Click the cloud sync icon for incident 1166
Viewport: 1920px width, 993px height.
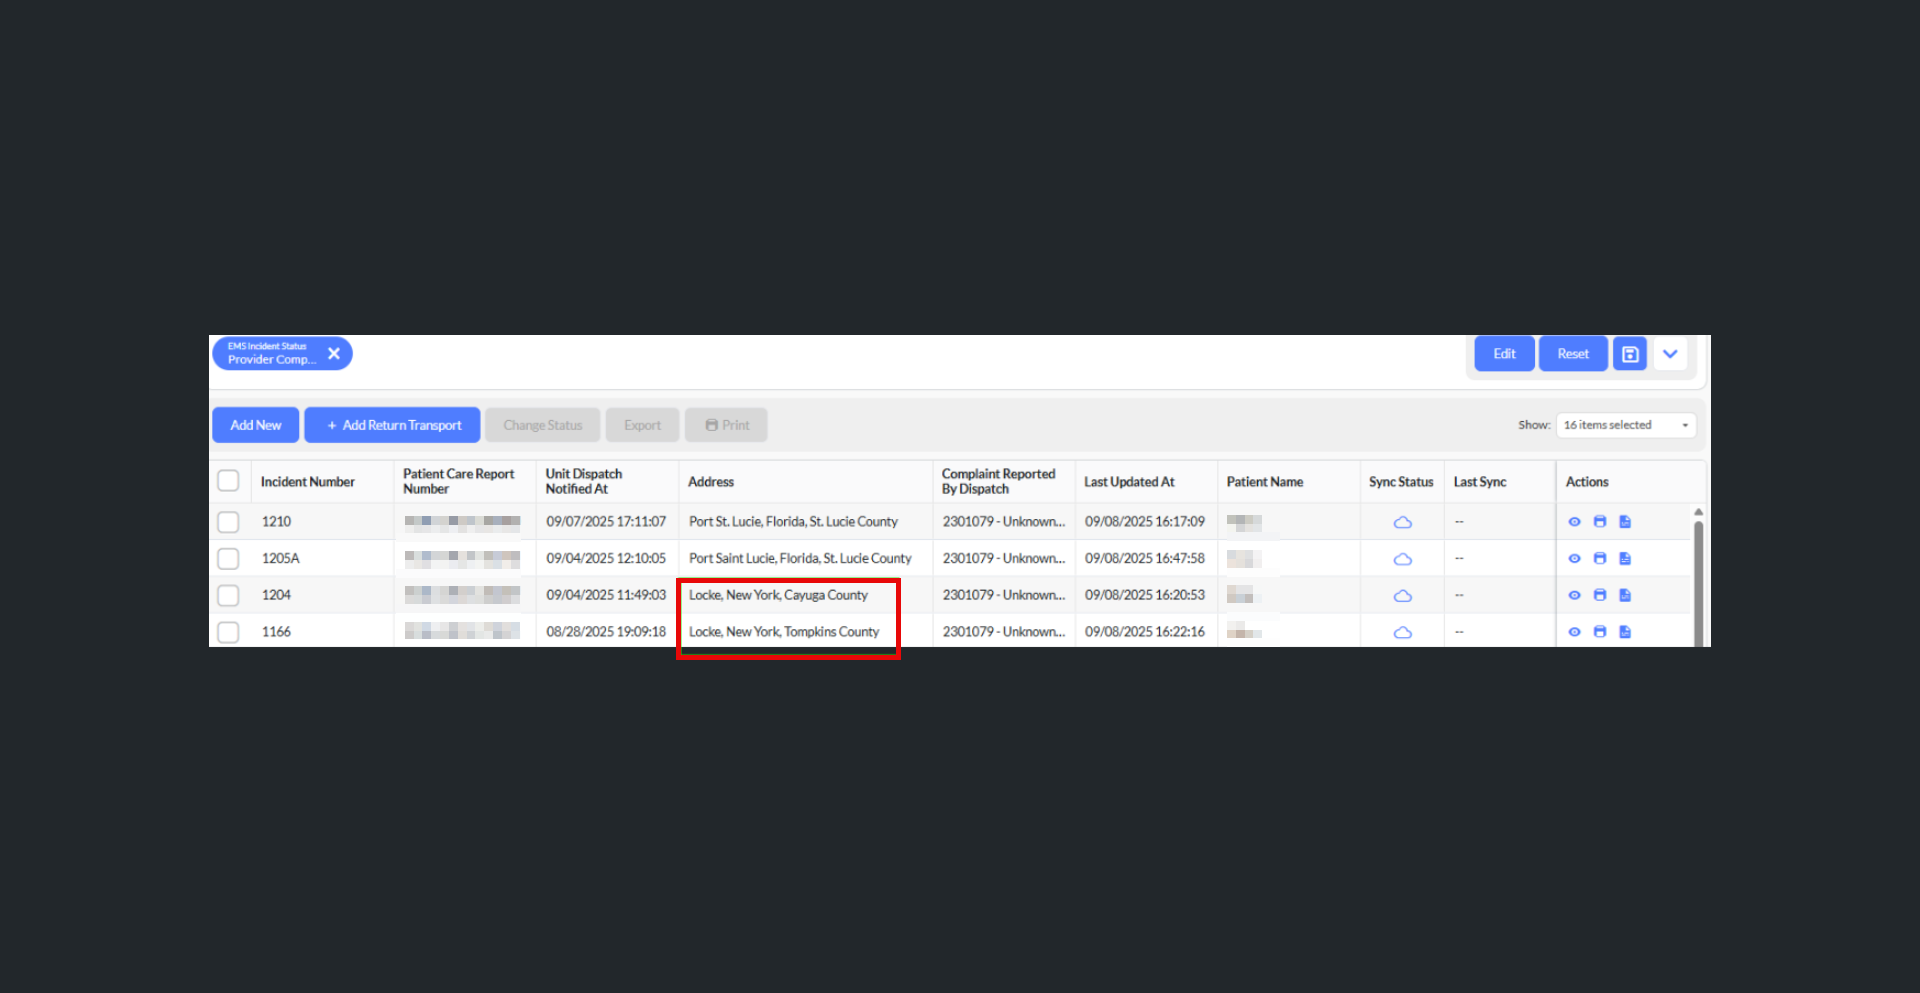(1403, 632)
